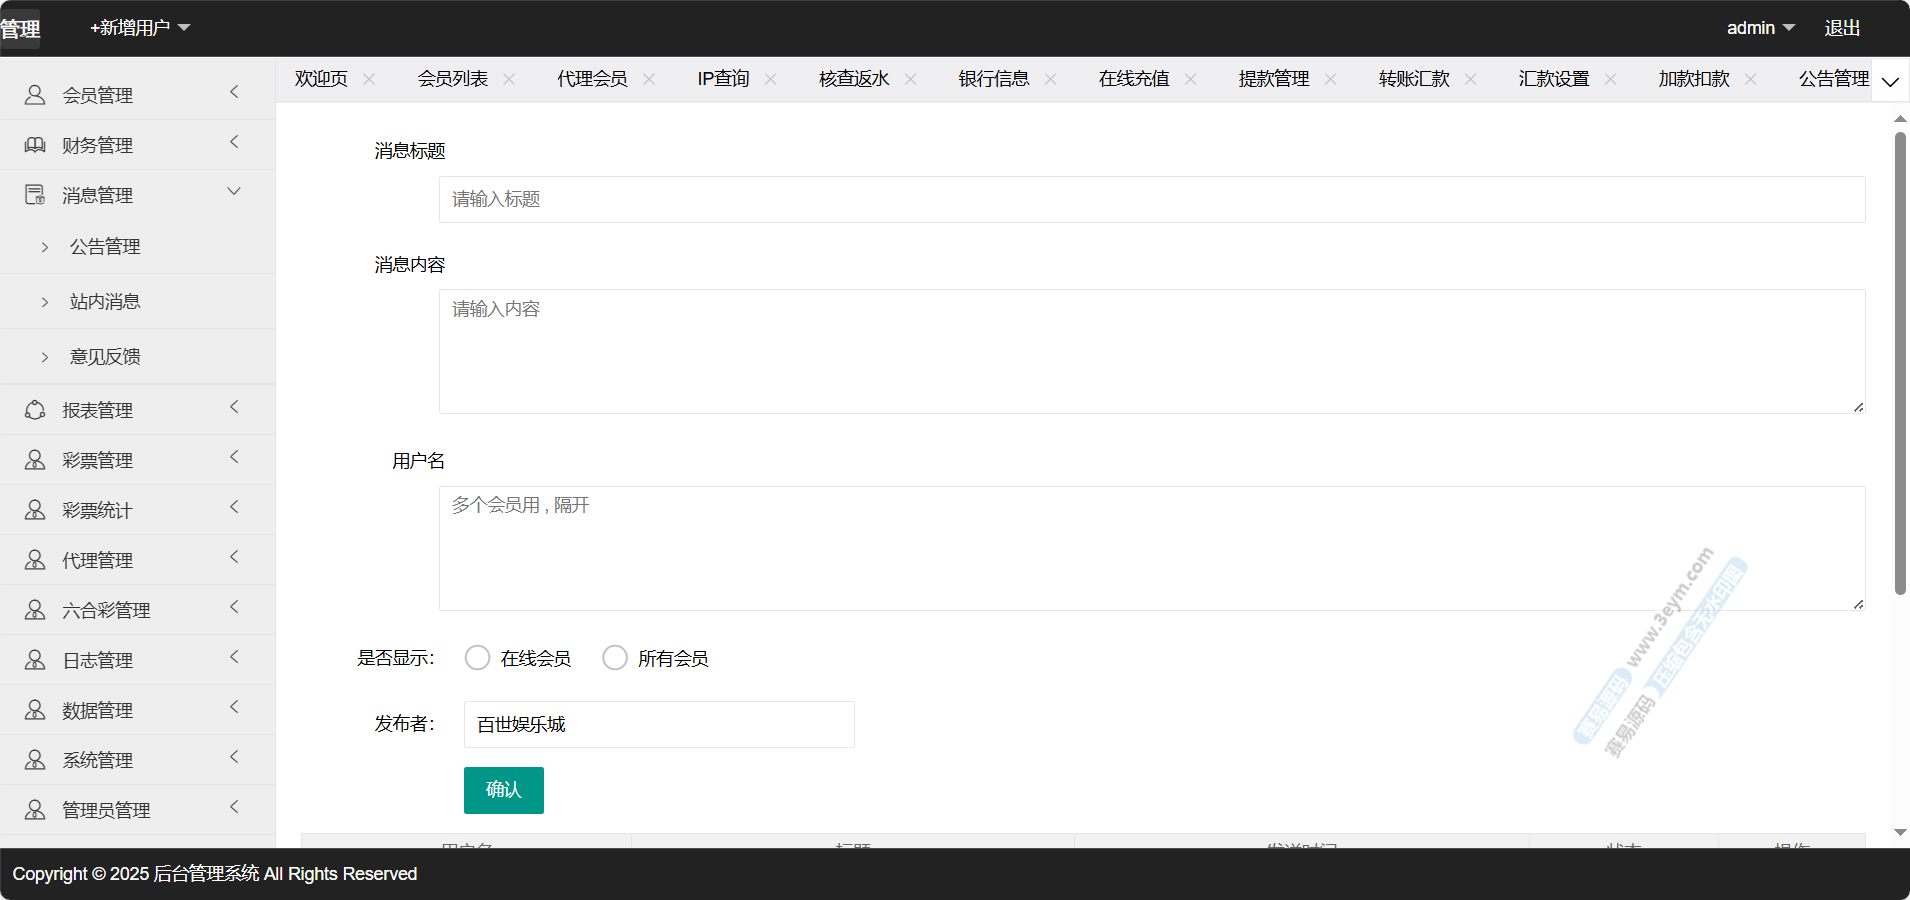Image resolution: width=1910 pixels, height=900 pixels.
Task: Expand the tab overflow chevron
Action: (1890, 81)
